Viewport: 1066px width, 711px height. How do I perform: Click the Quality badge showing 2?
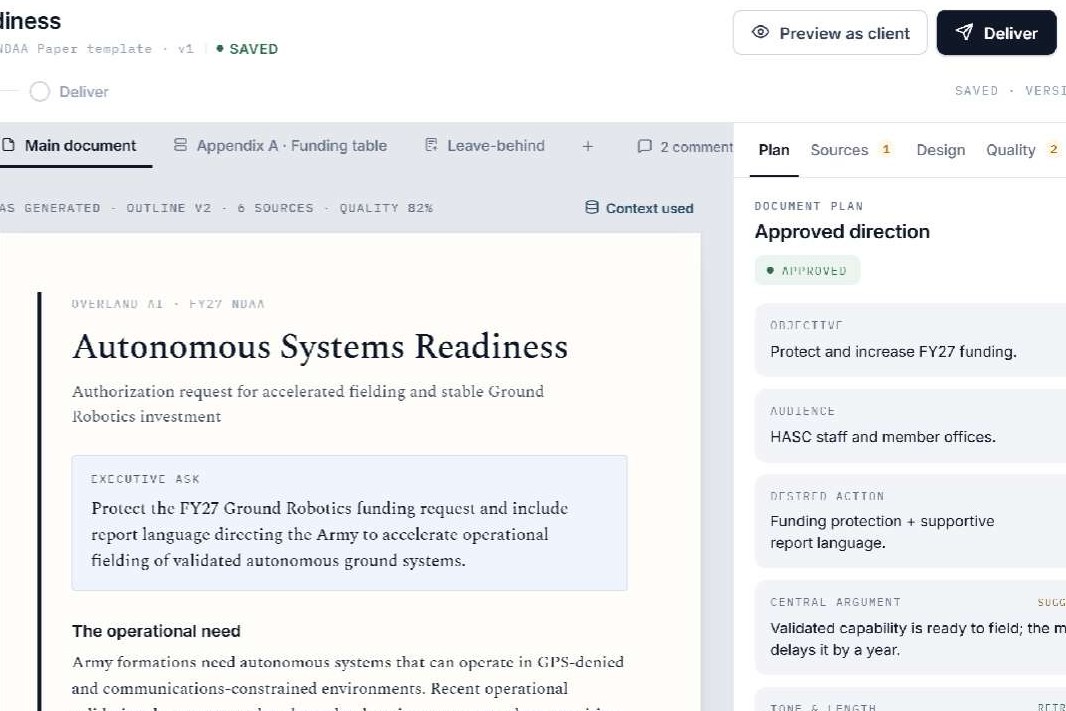pyautogui.click(x=1053, y=149)
